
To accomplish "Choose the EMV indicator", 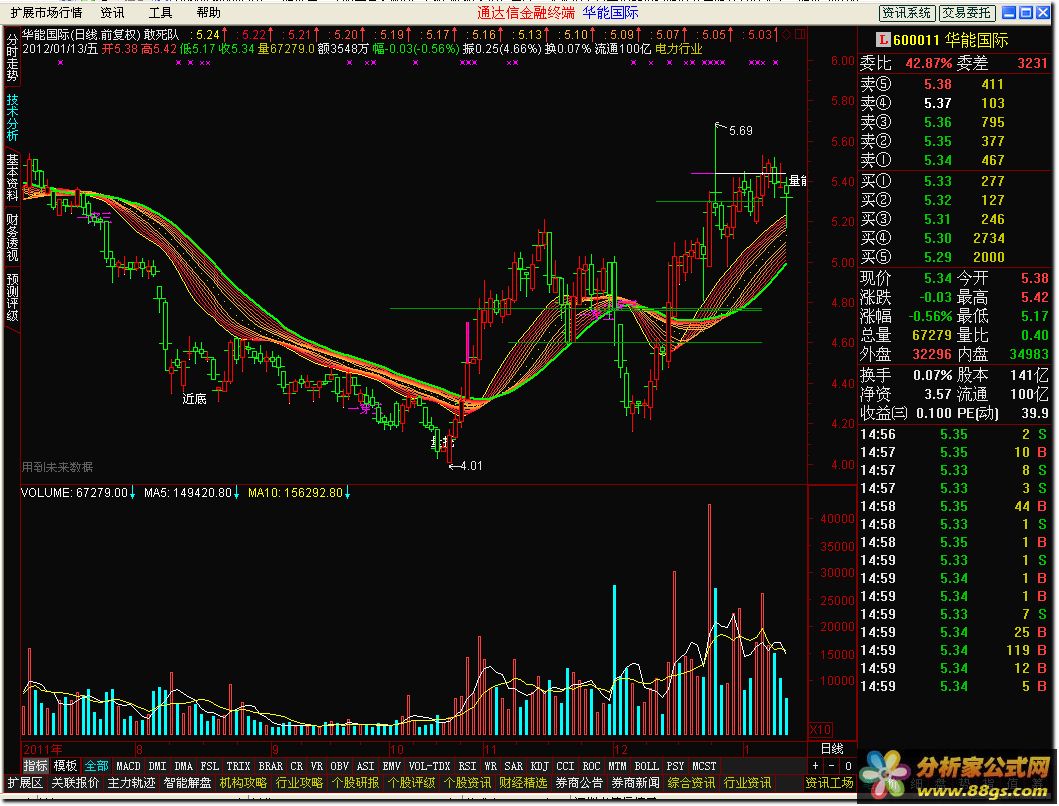I will click(392, 766).
